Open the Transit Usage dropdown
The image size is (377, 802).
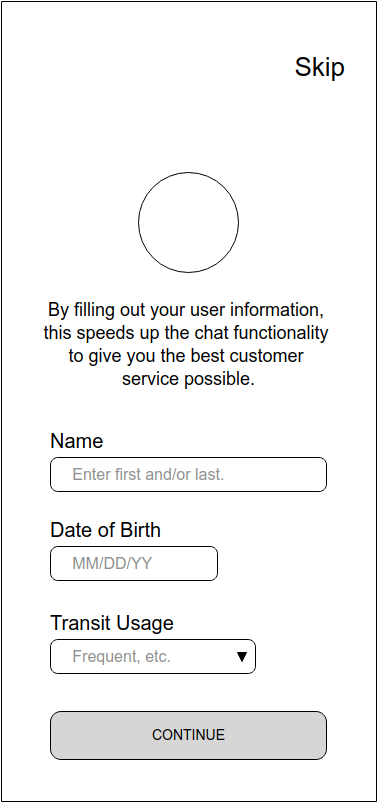[x=153, y=657]
